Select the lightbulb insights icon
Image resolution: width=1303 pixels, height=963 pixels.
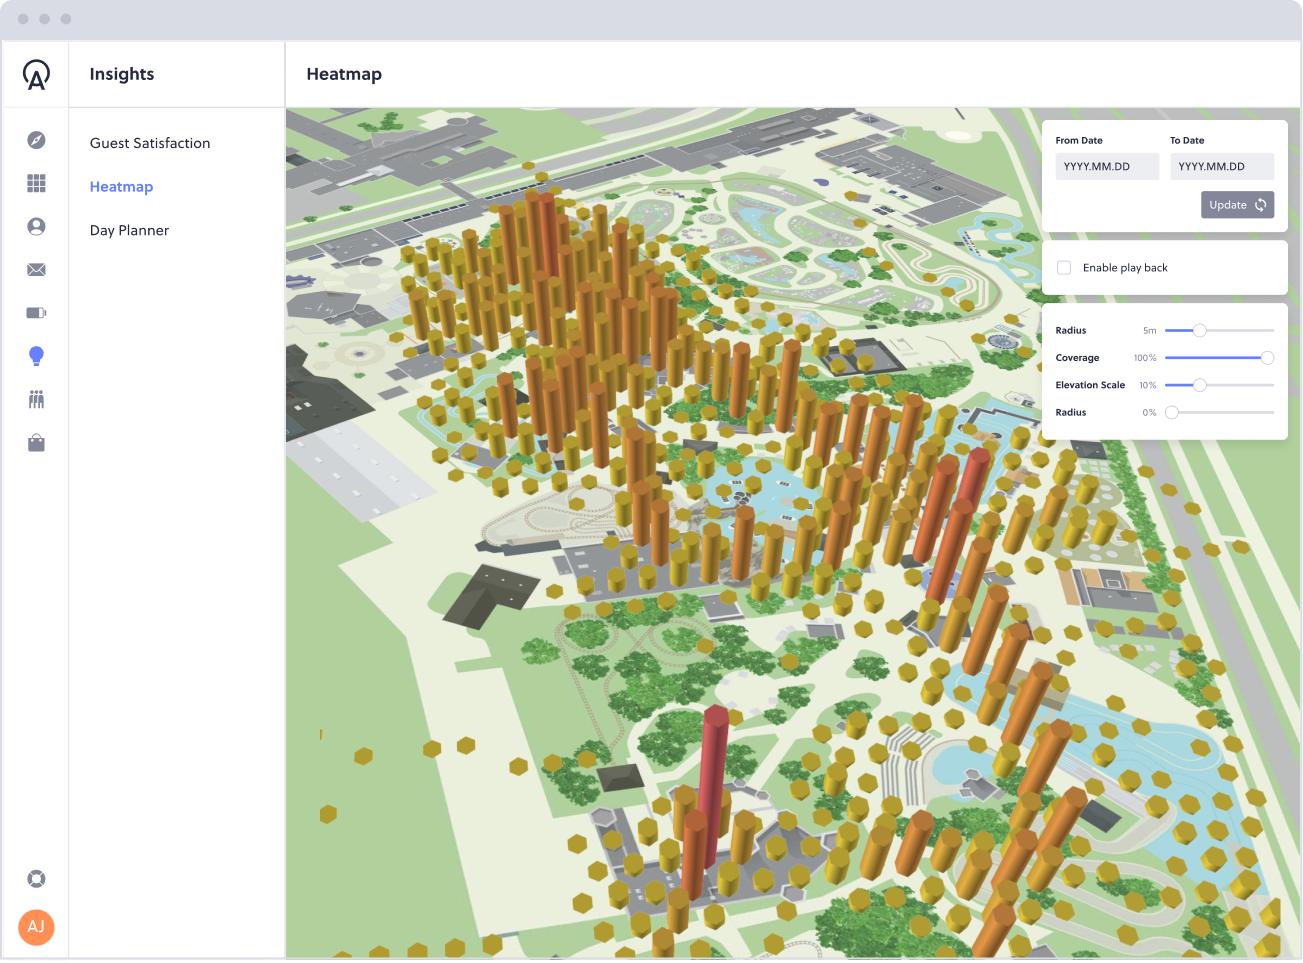[36, 356]
